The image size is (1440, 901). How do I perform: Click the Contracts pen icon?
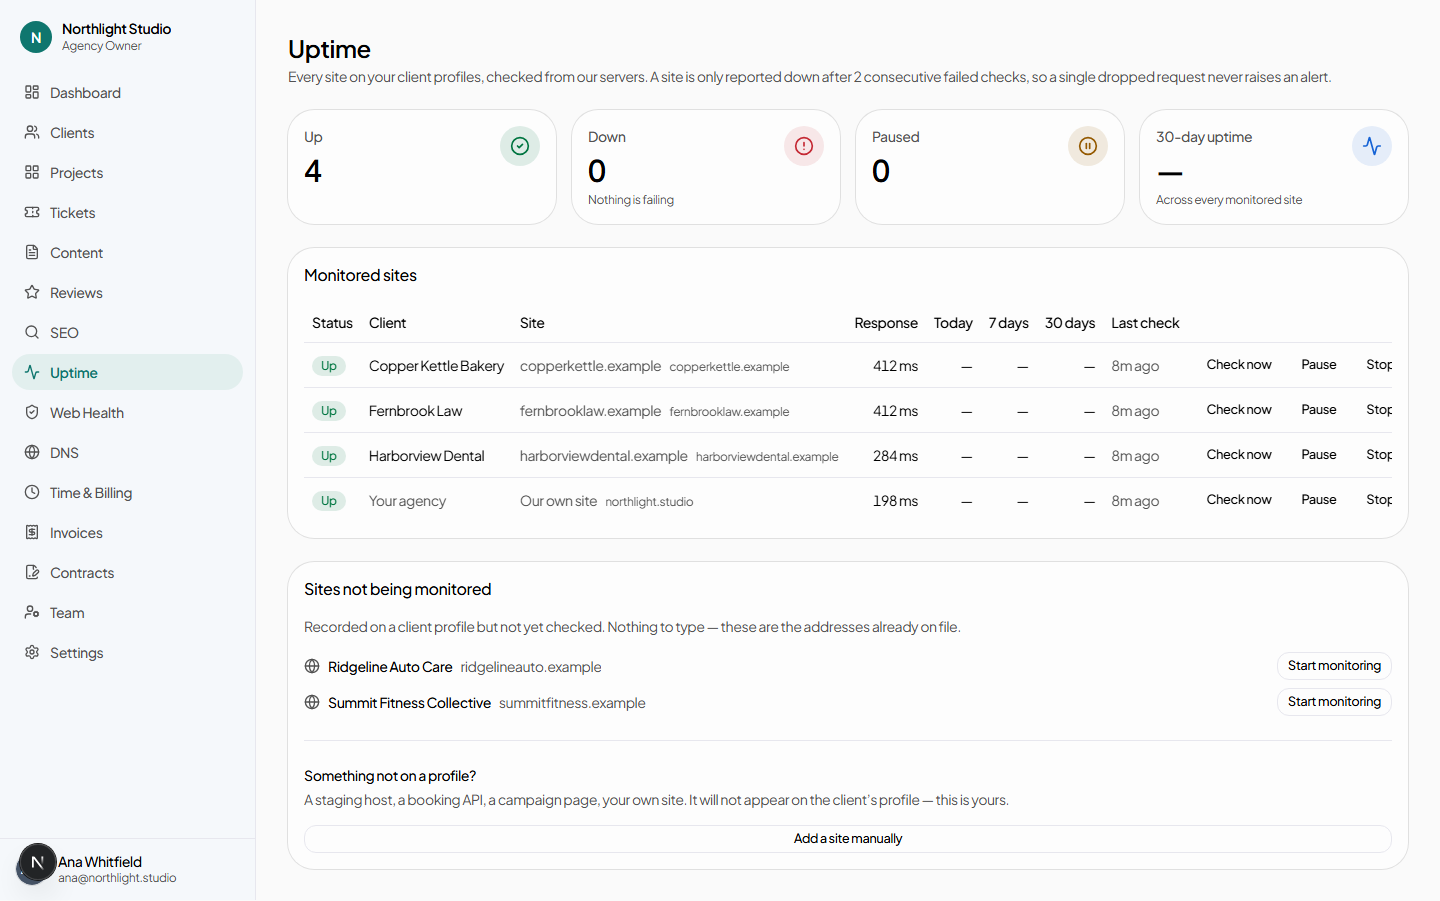32,572
